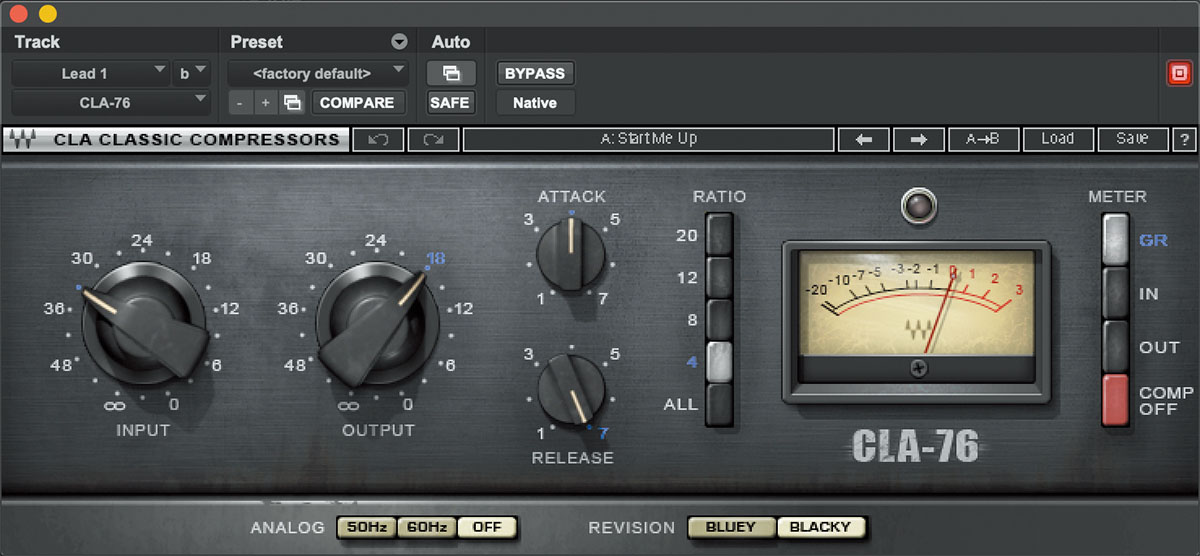1200x556 pixels.
Task: Click the yellow minimize window button
Action: (47, 15)
